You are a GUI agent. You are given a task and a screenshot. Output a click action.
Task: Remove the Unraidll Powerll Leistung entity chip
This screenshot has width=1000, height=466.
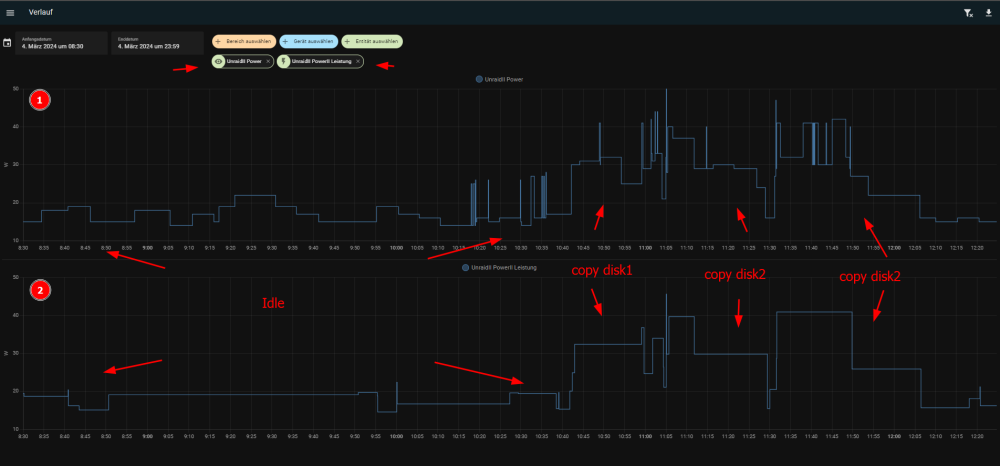point(358,61)
